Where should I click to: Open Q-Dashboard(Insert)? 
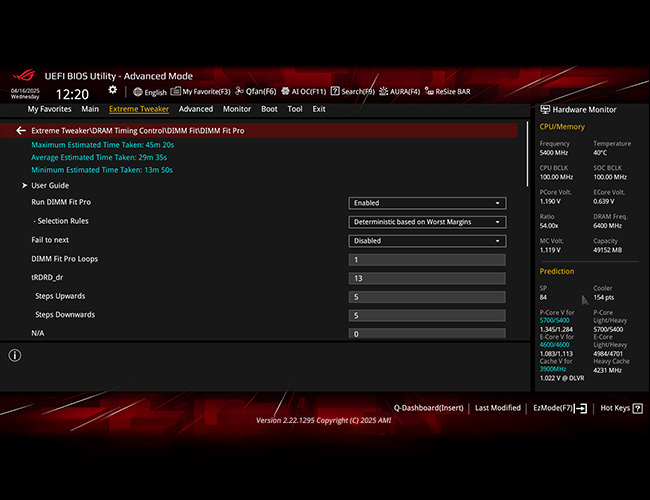[x=428, y=408]
